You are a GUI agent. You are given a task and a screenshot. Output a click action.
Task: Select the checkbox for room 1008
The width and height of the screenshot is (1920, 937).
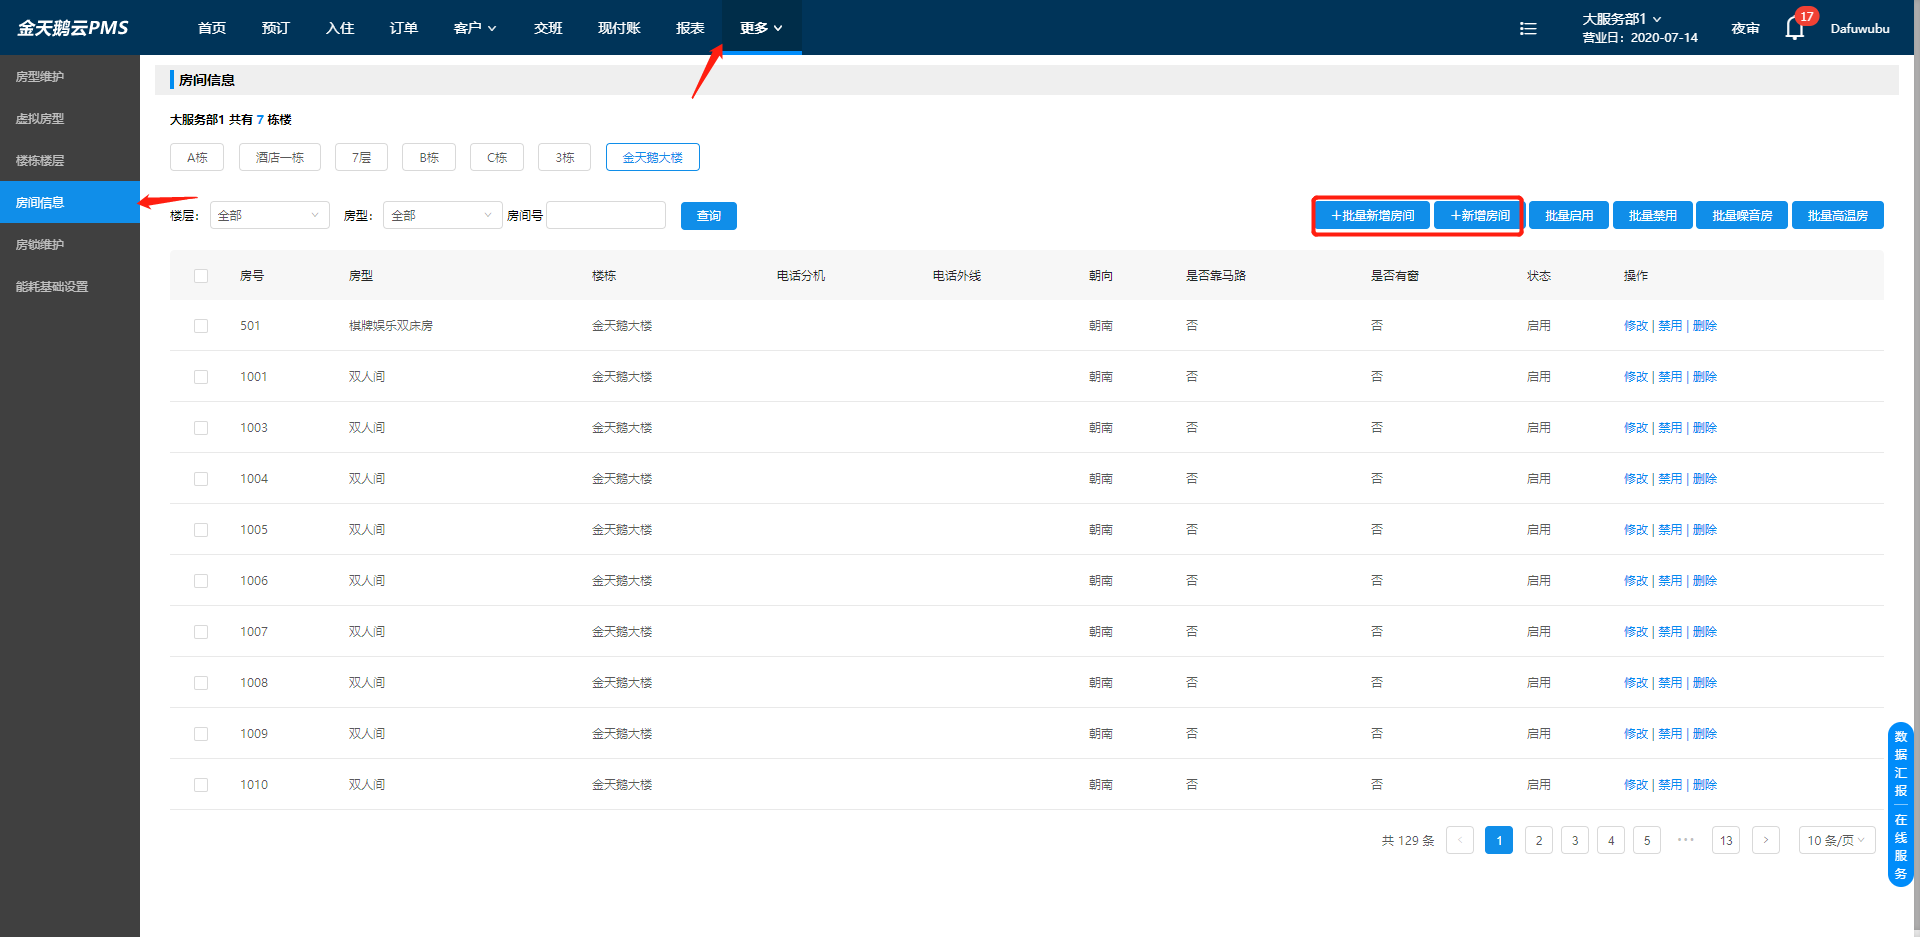(x=201, y=683)
